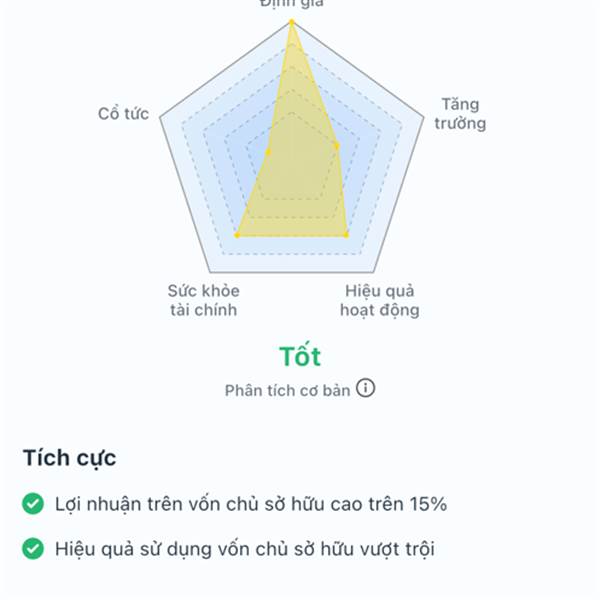Click the yellow data point on Cổ tức axis

pyautogui.click(x=268, y=151)
